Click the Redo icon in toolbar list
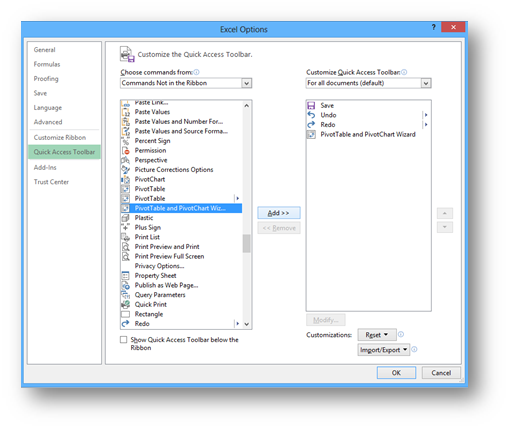Image resolution: width=510 pixels, height=430 pixels. point(311,125)
